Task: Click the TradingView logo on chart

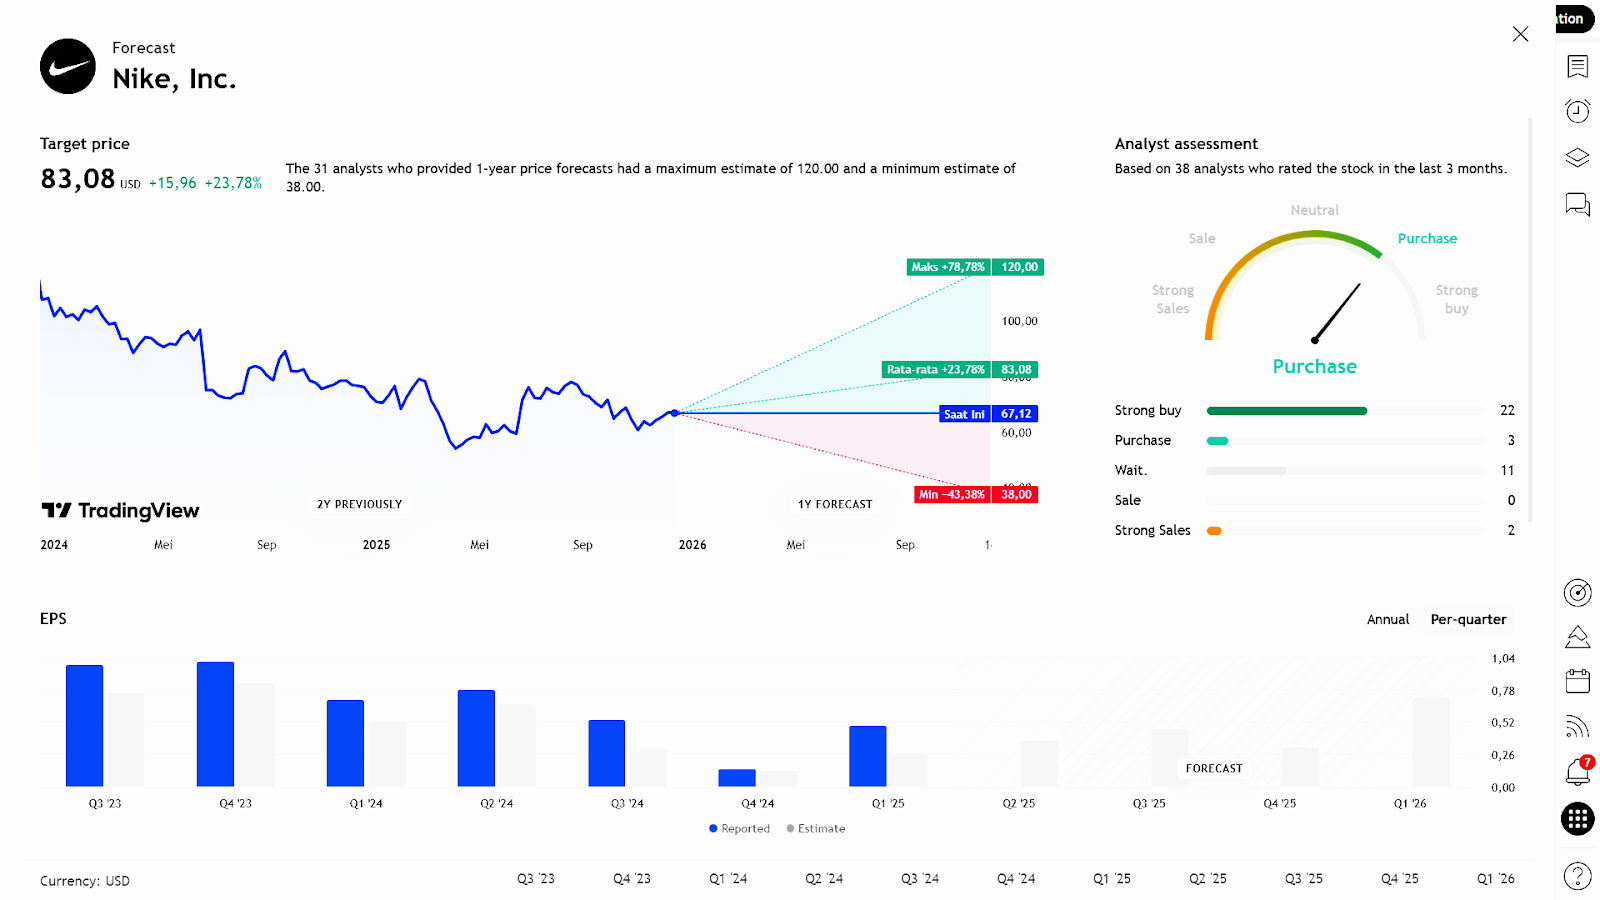Action: 120,511
